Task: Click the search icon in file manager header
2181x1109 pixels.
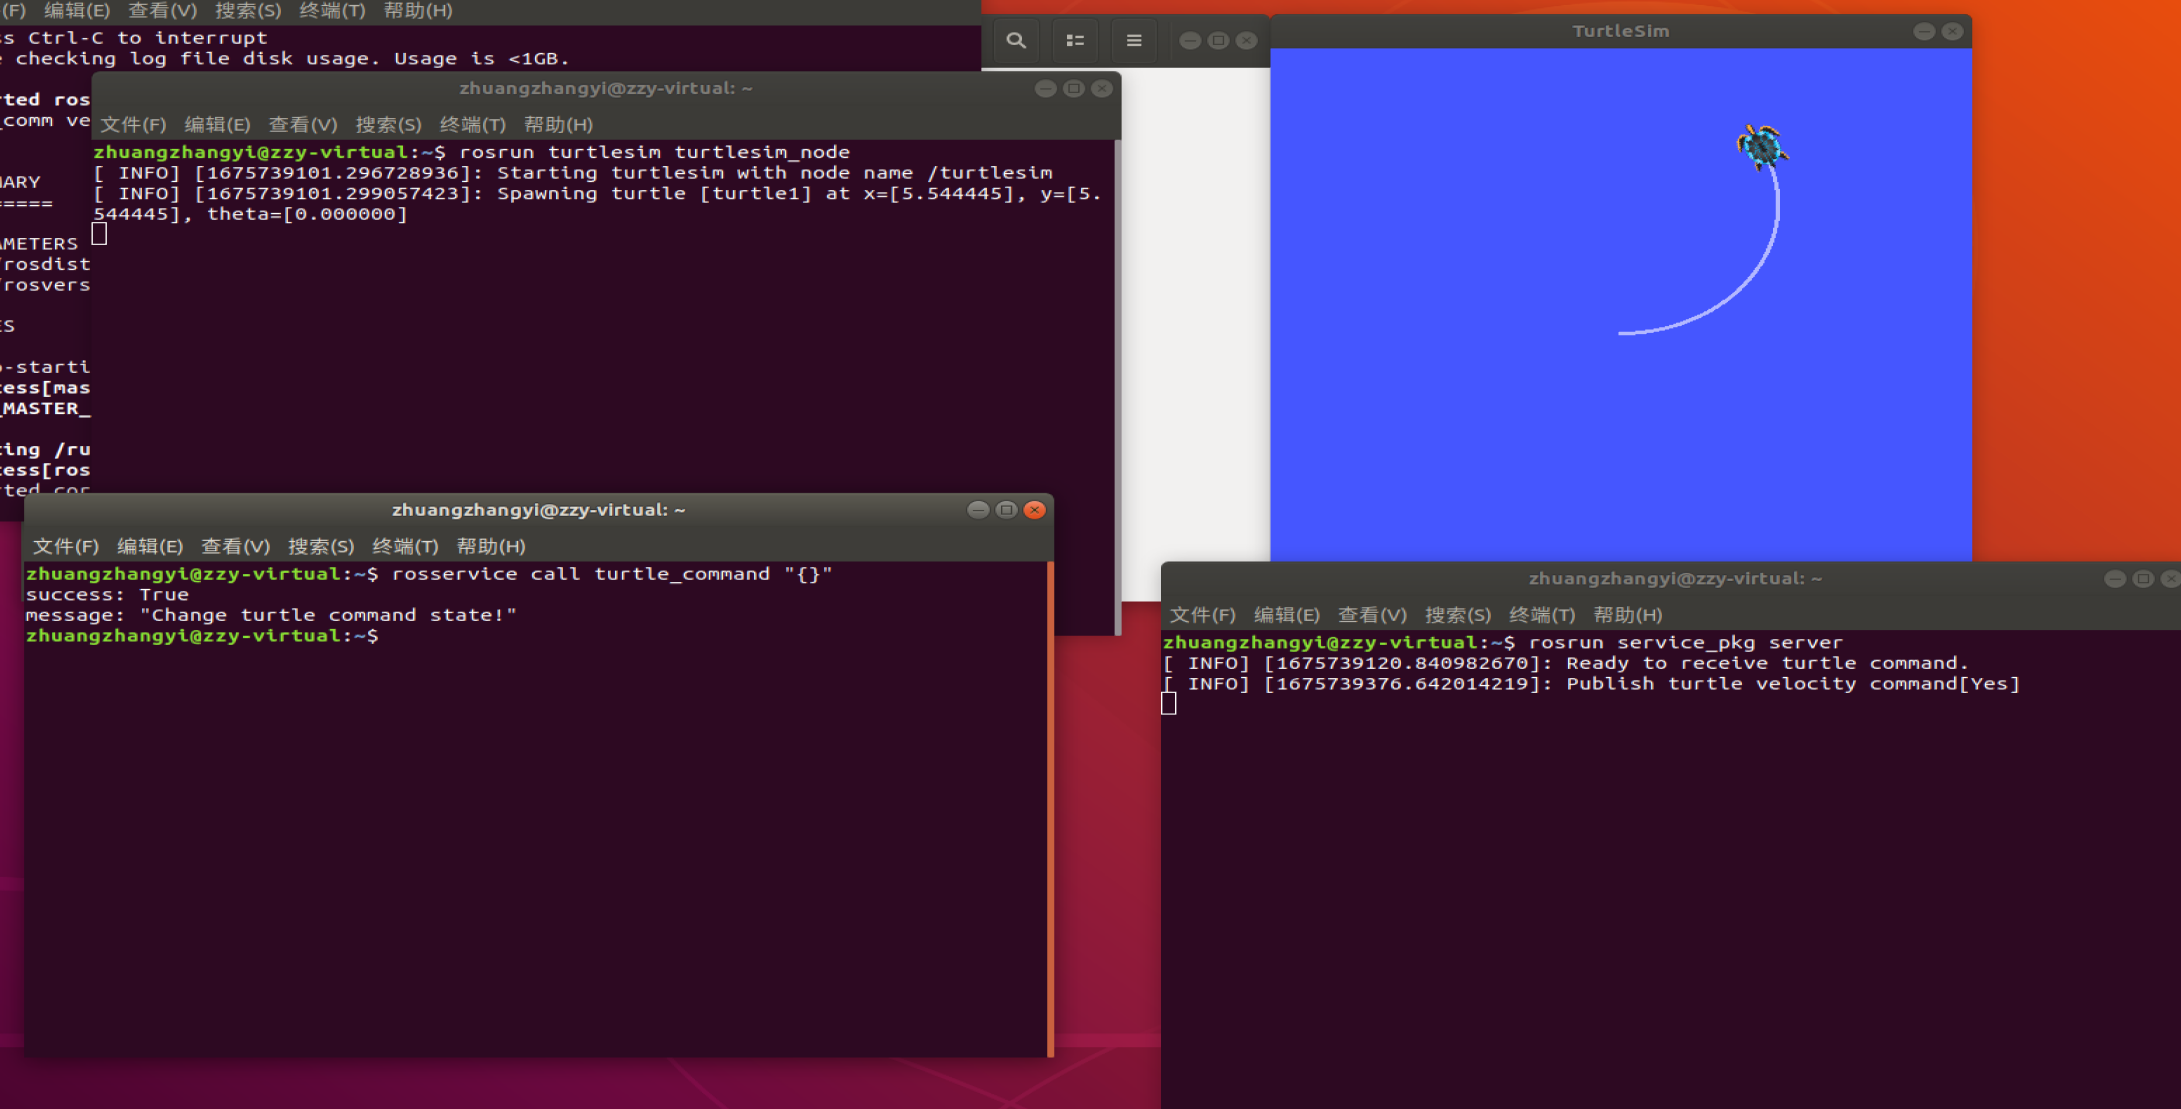Action: (x=1016, y=41)
